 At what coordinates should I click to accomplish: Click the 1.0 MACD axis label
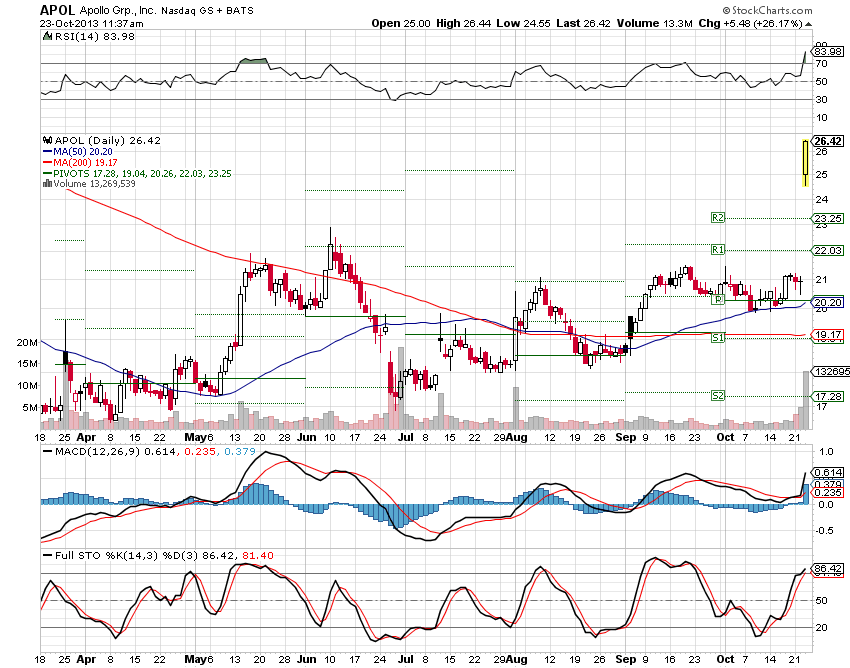pyautogui.click(x=826, y=452)
